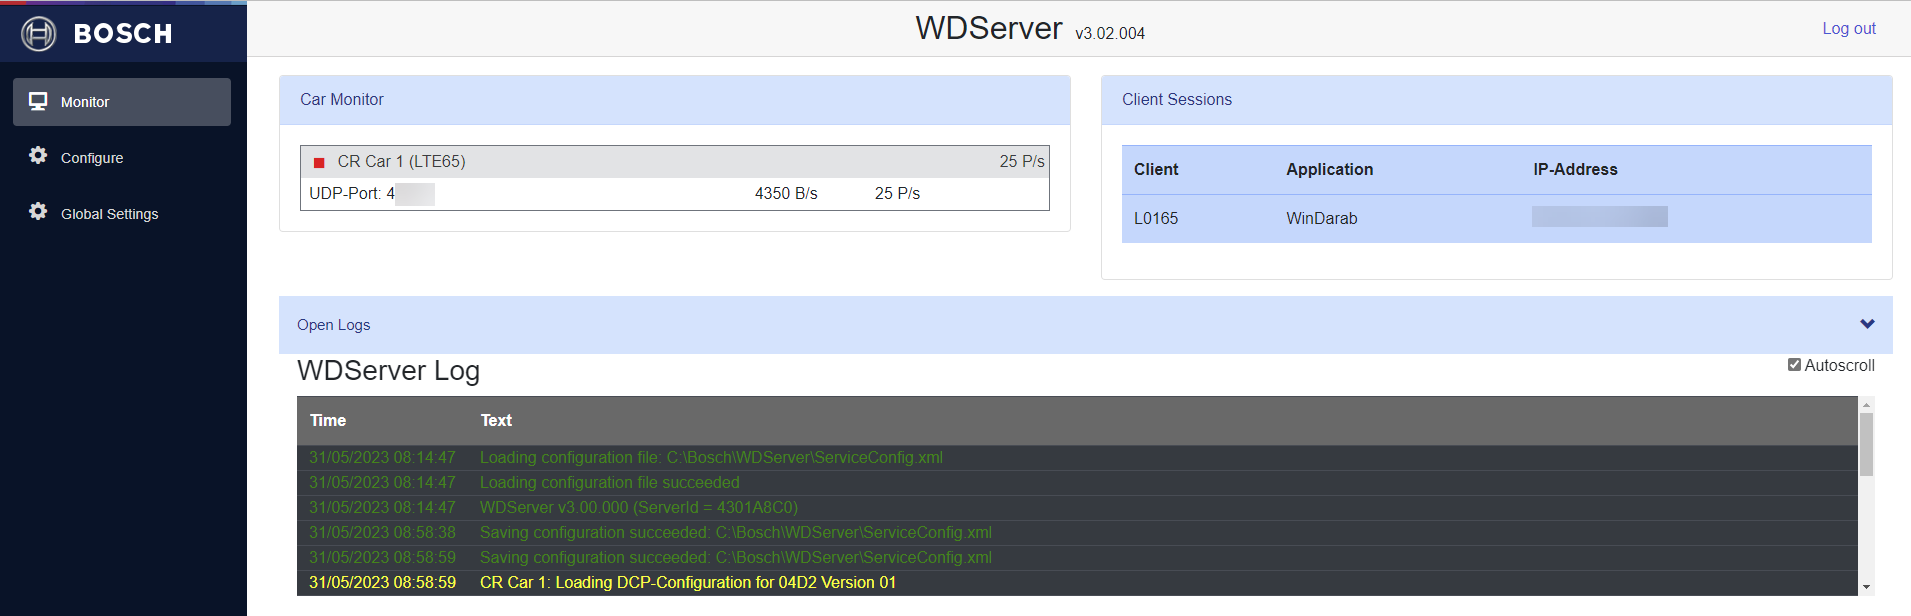Select the 'Loading configuration file succeeded' log entry
1911x616 pixels.
[x=1078, y=483]
